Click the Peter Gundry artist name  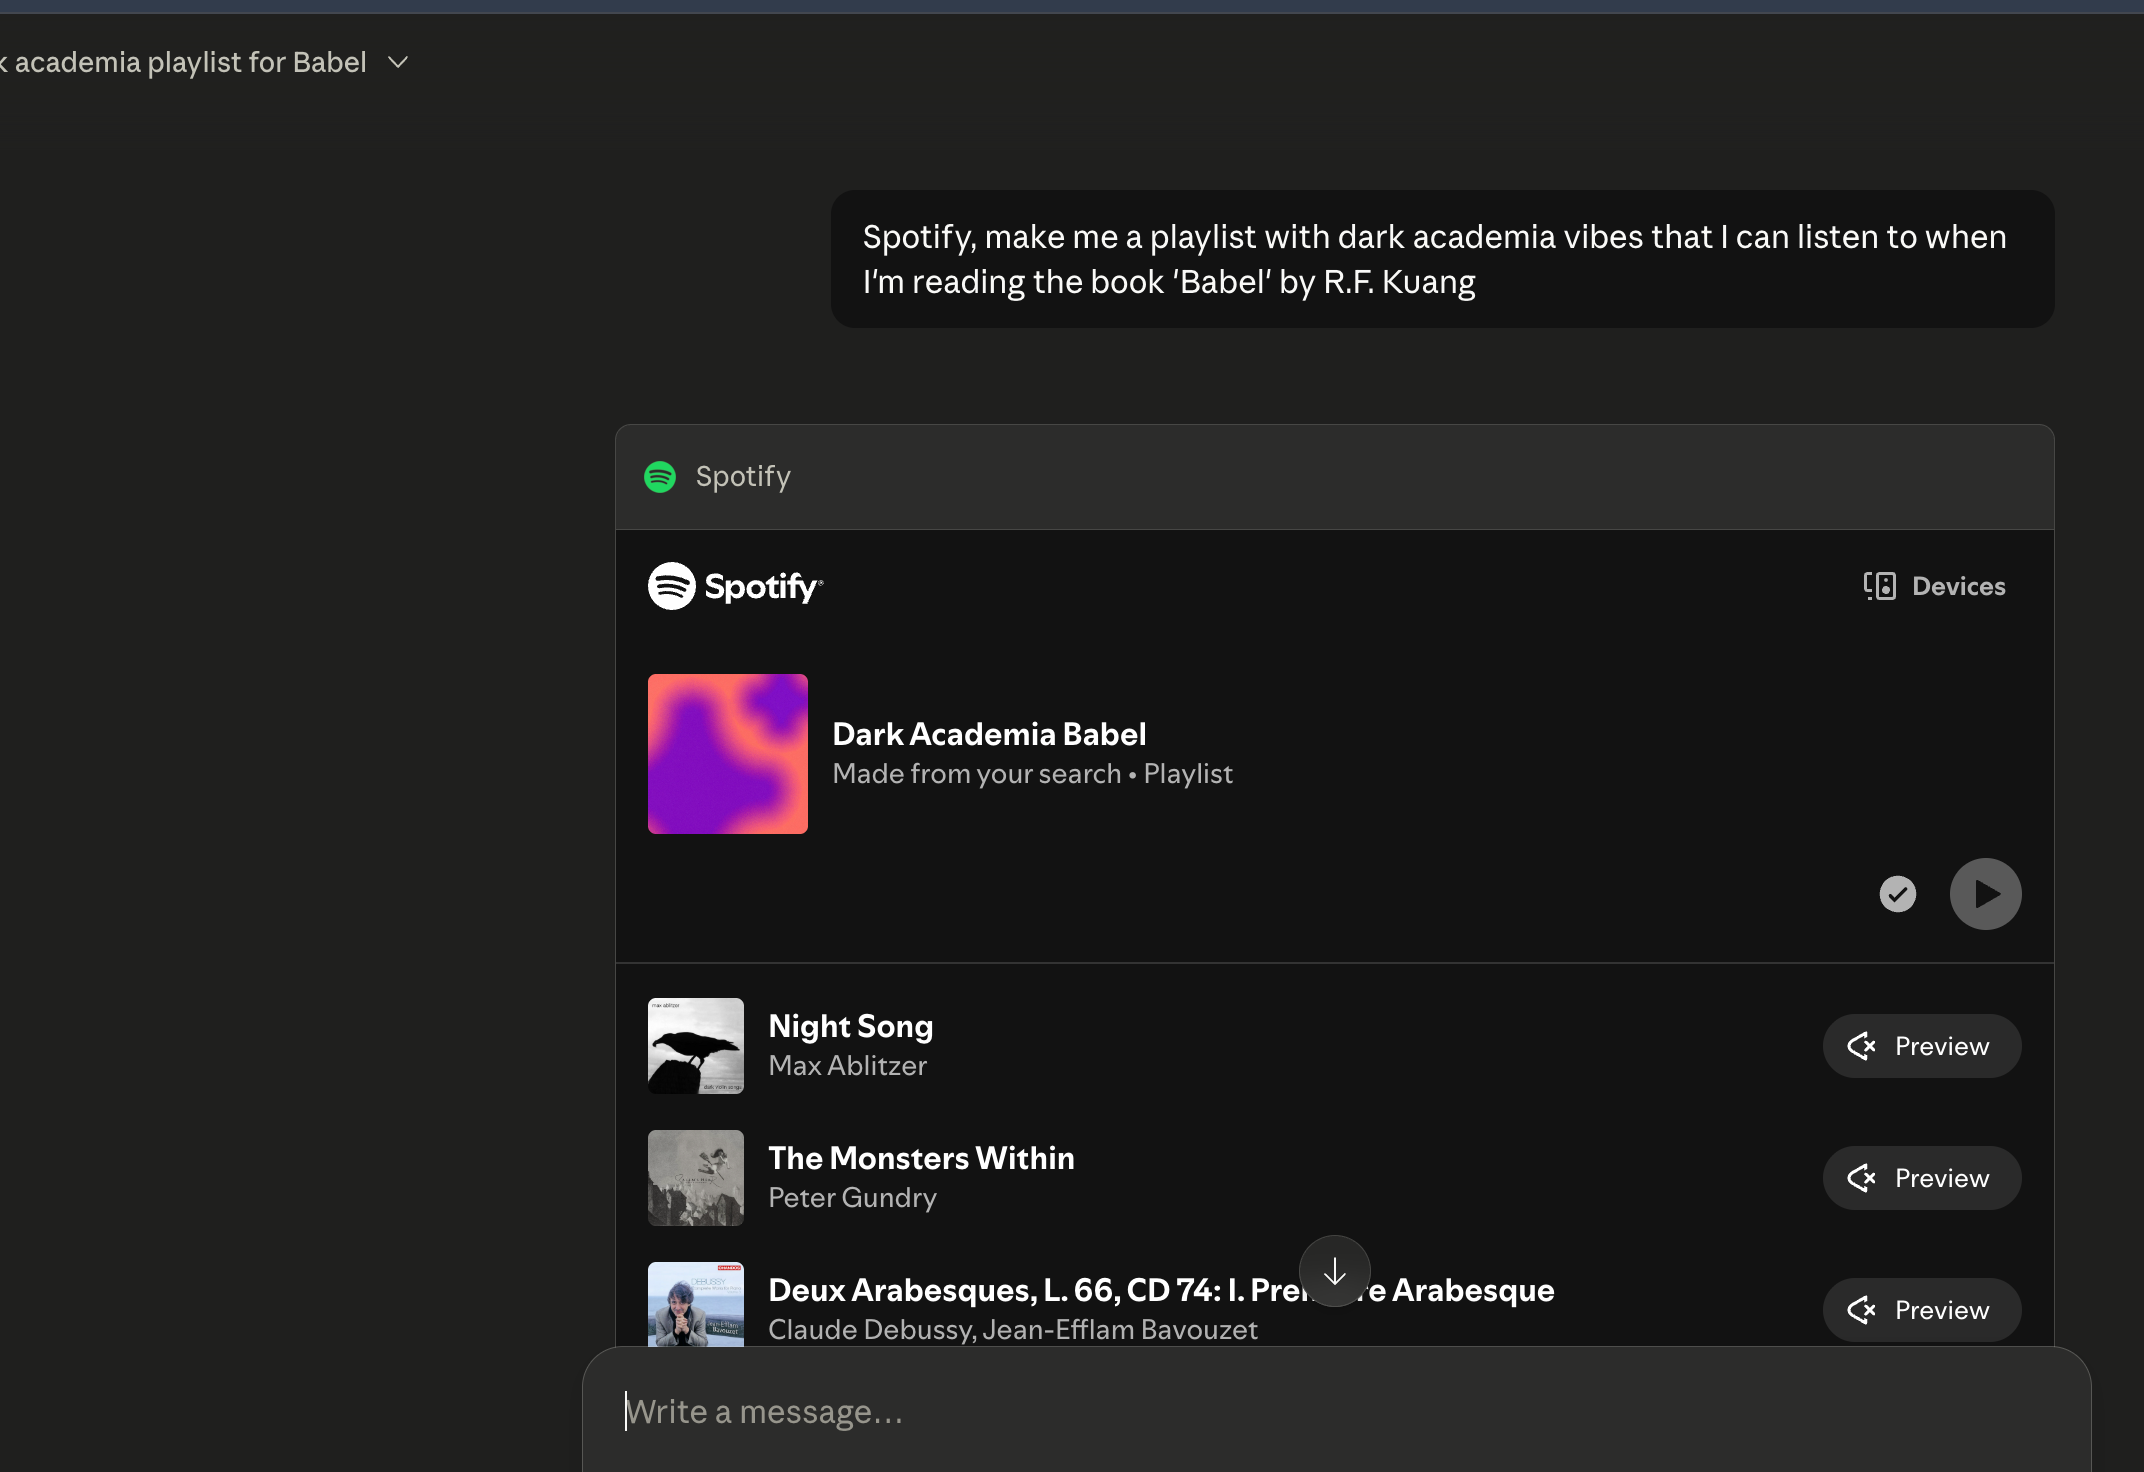tap(853, 1198)
